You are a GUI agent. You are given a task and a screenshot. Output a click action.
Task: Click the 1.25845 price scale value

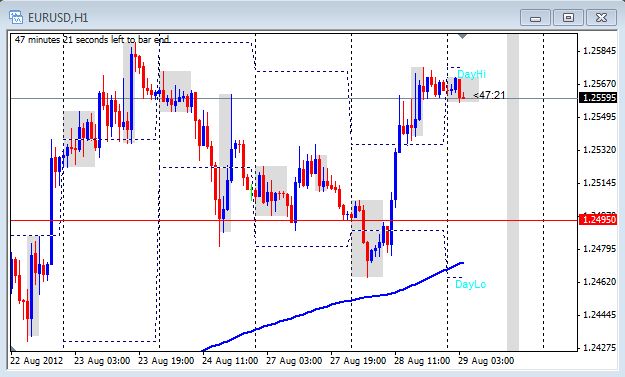(x=599, y=51)
